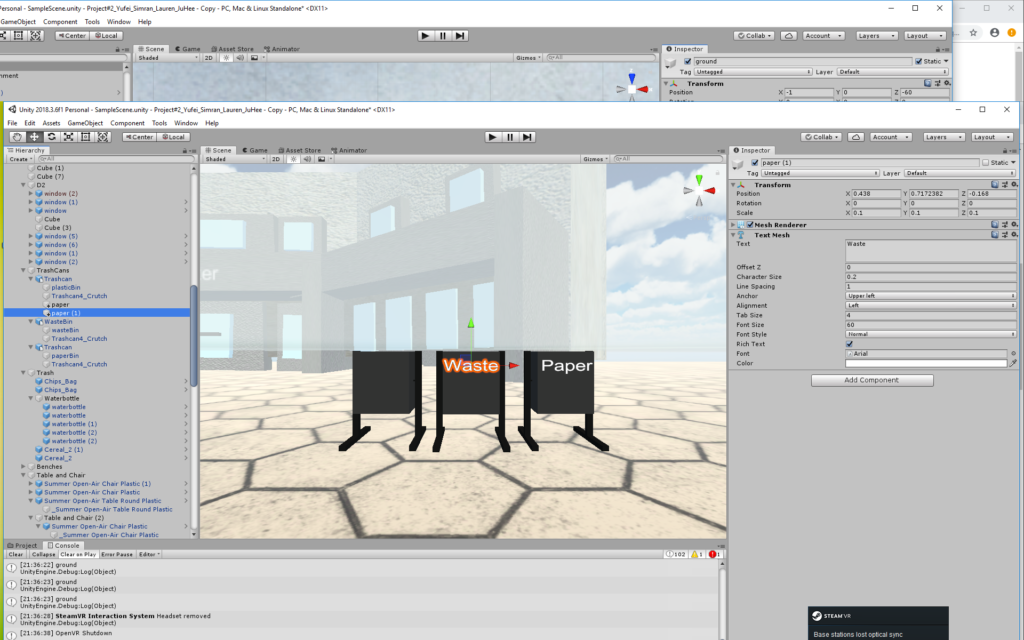Disable the Mesh Renderer component checkbox

coord(750,225)
